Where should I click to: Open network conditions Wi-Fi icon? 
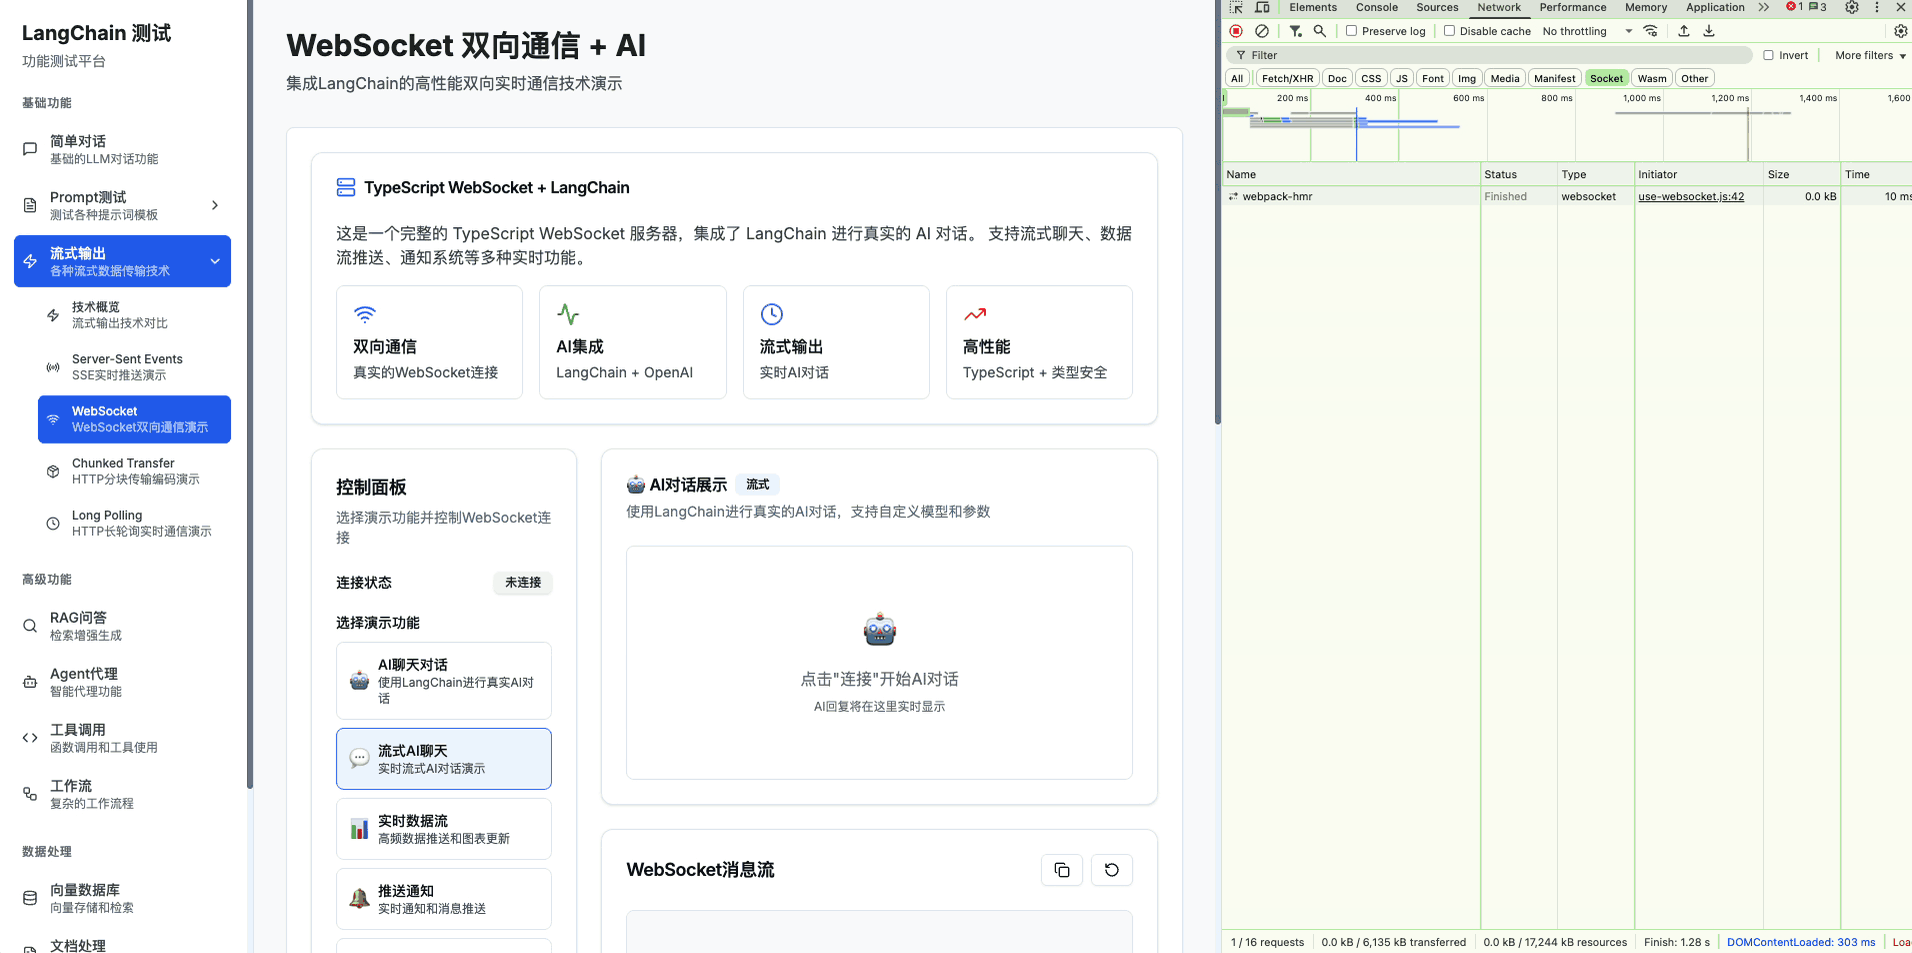point(1651,31)
